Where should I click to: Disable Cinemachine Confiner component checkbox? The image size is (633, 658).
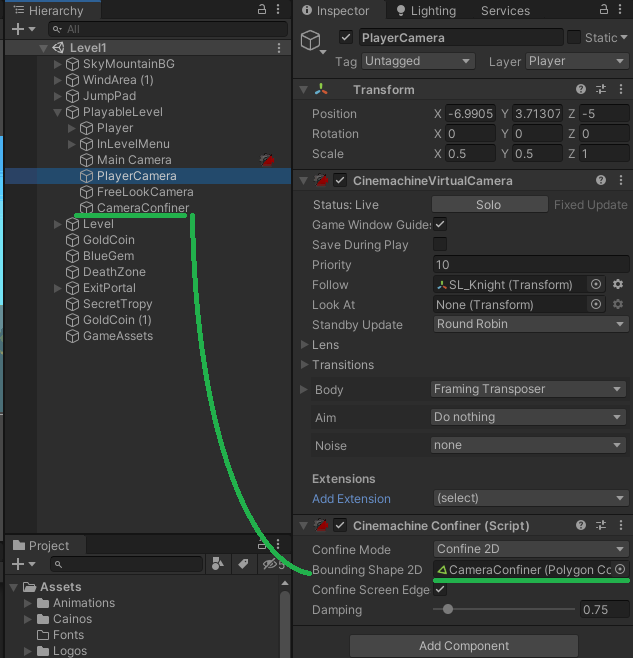[340, 525]
